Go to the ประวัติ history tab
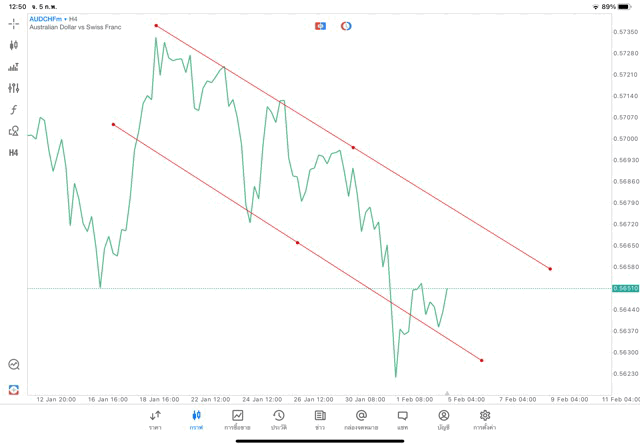Viewport: 640px width, 447px height. (x=278, y=420)
